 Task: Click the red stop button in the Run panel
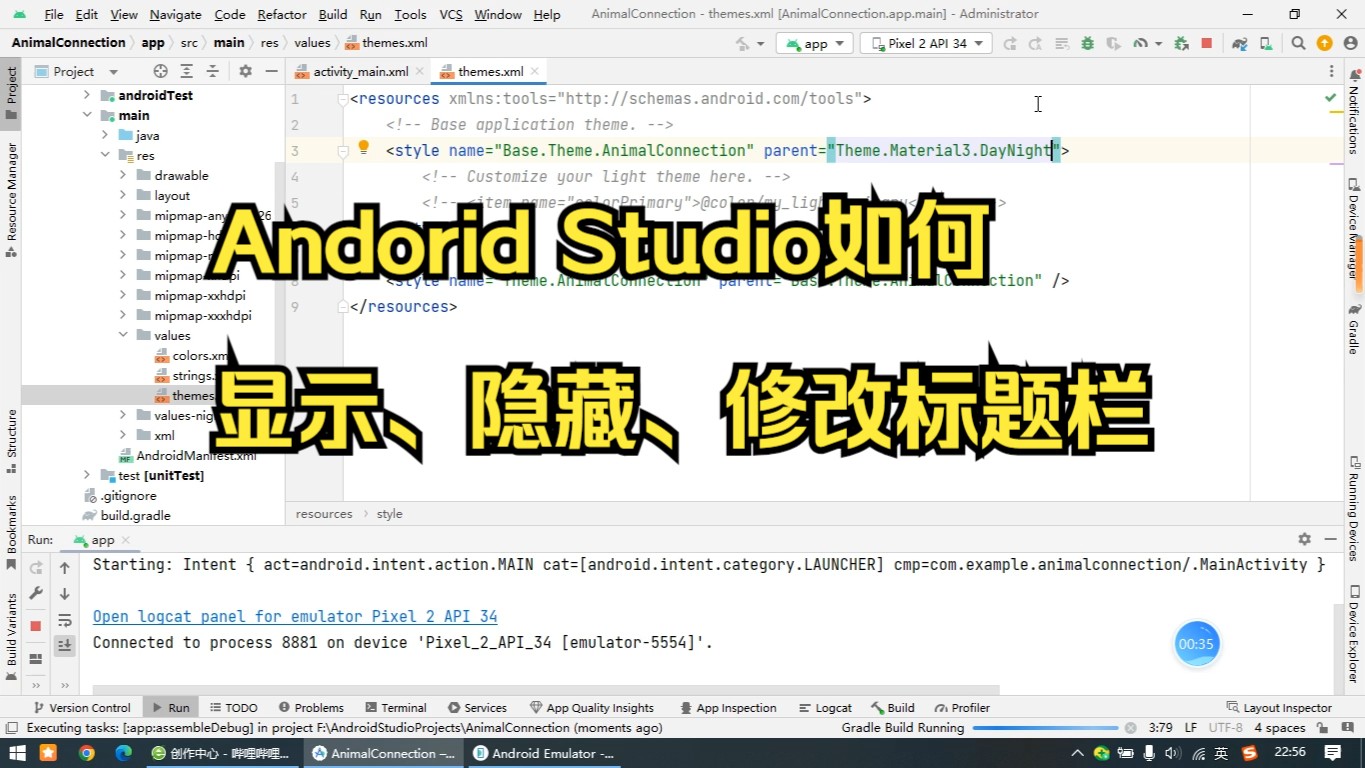[x=36, y=626]
